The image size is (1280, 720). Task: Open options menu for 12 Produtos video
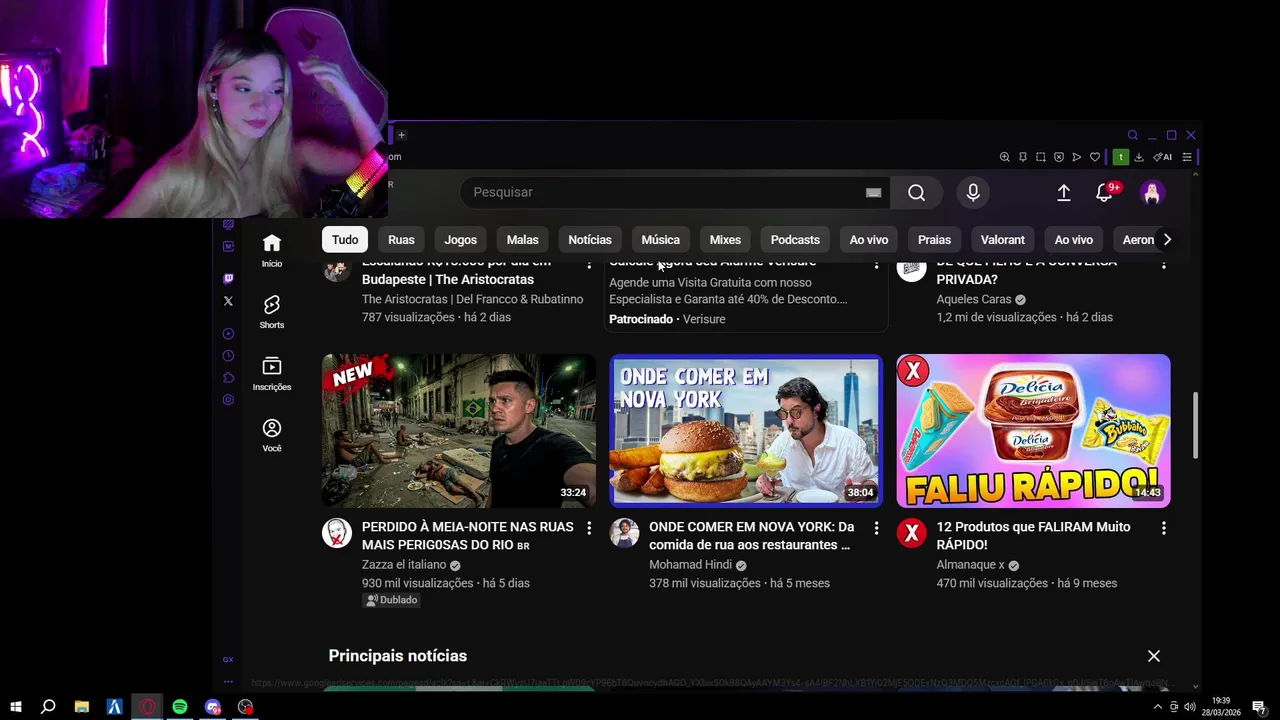1163,528
